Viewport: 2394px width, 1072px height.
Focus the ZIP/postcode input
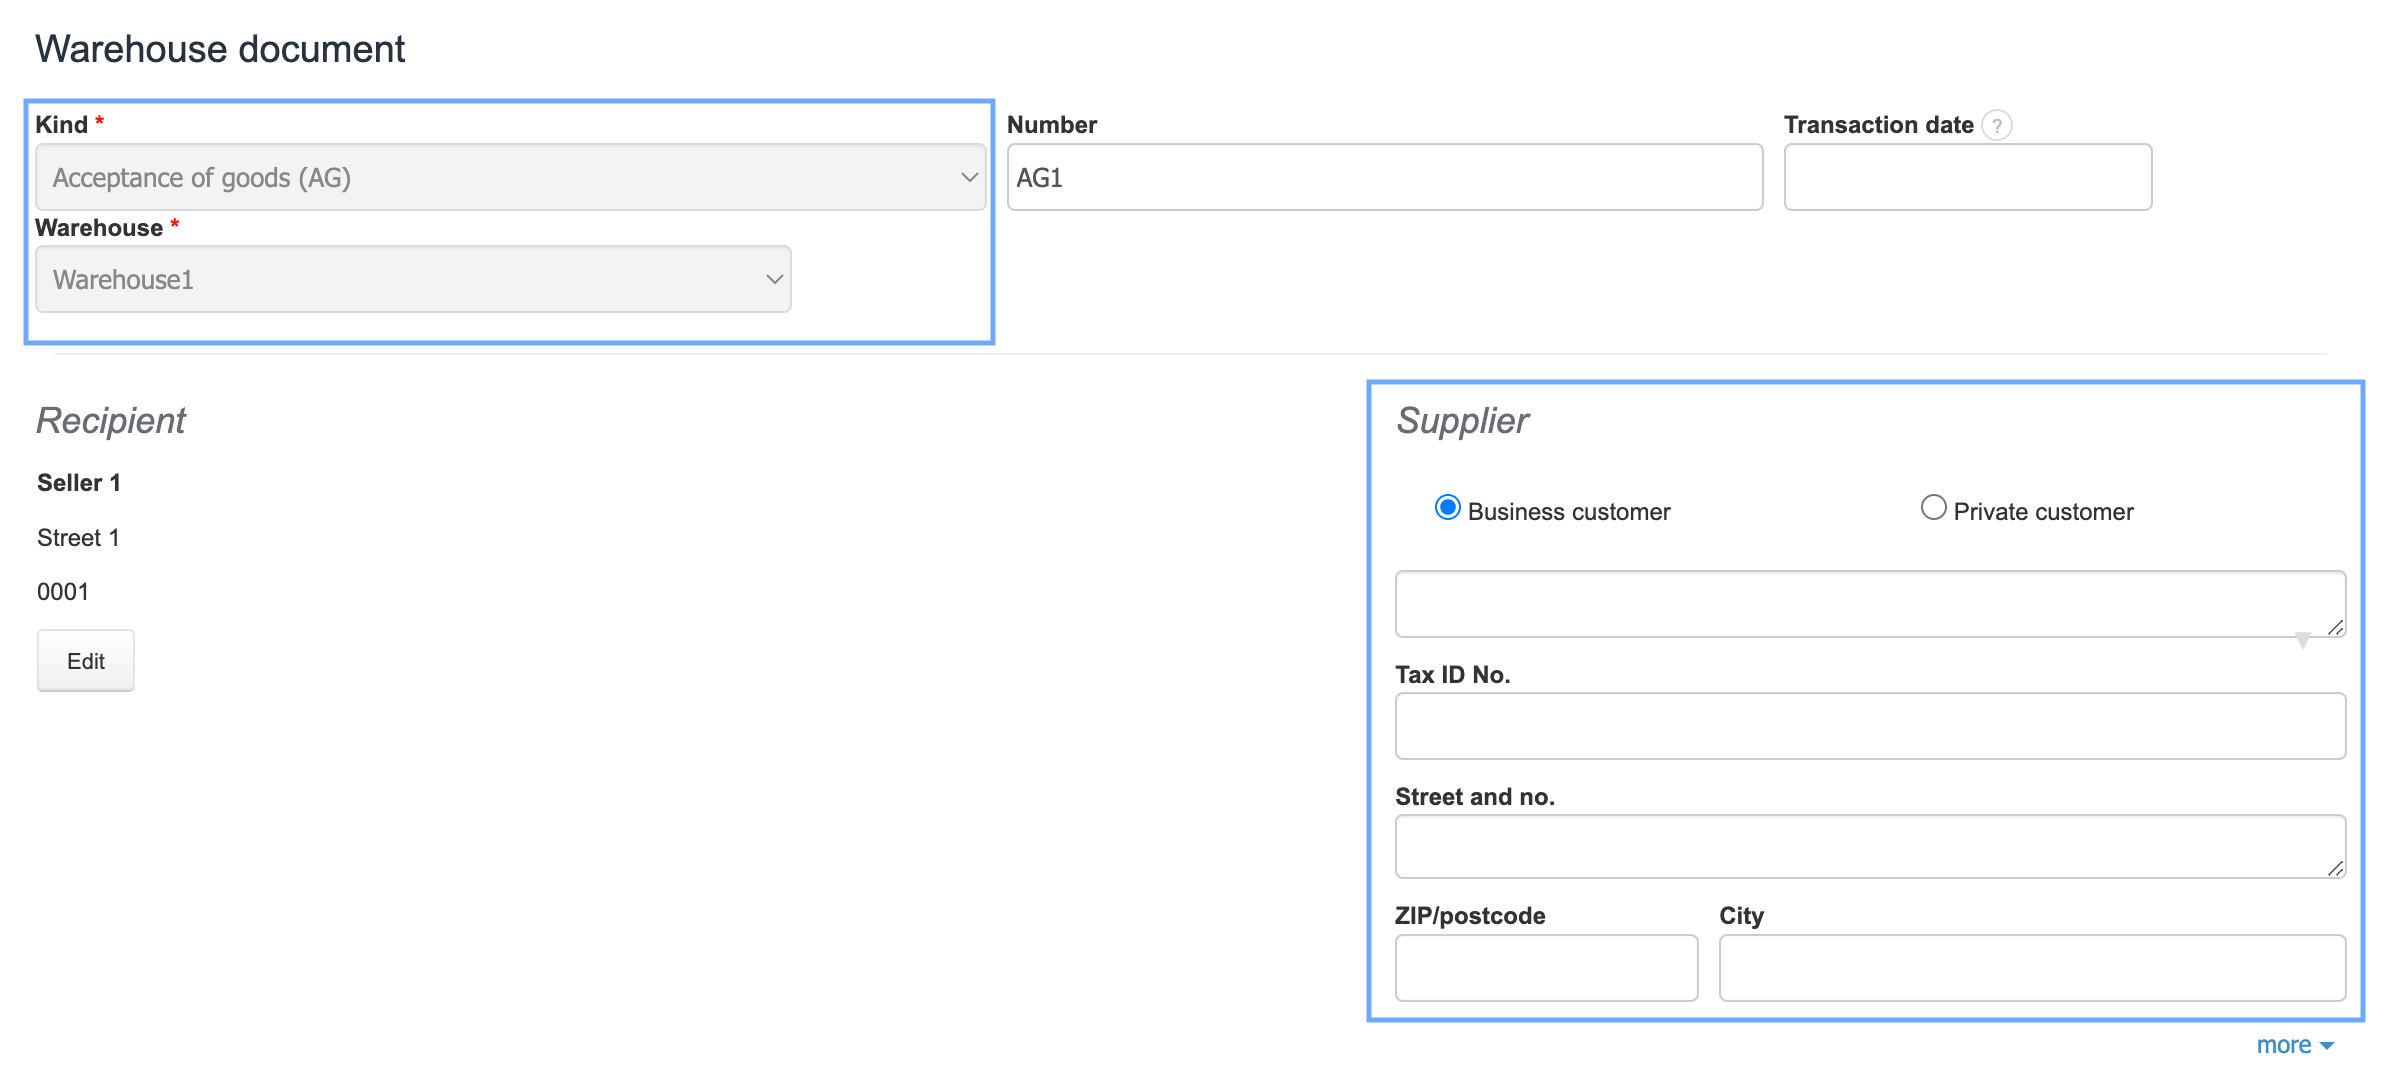click(x=1546, y=968)
